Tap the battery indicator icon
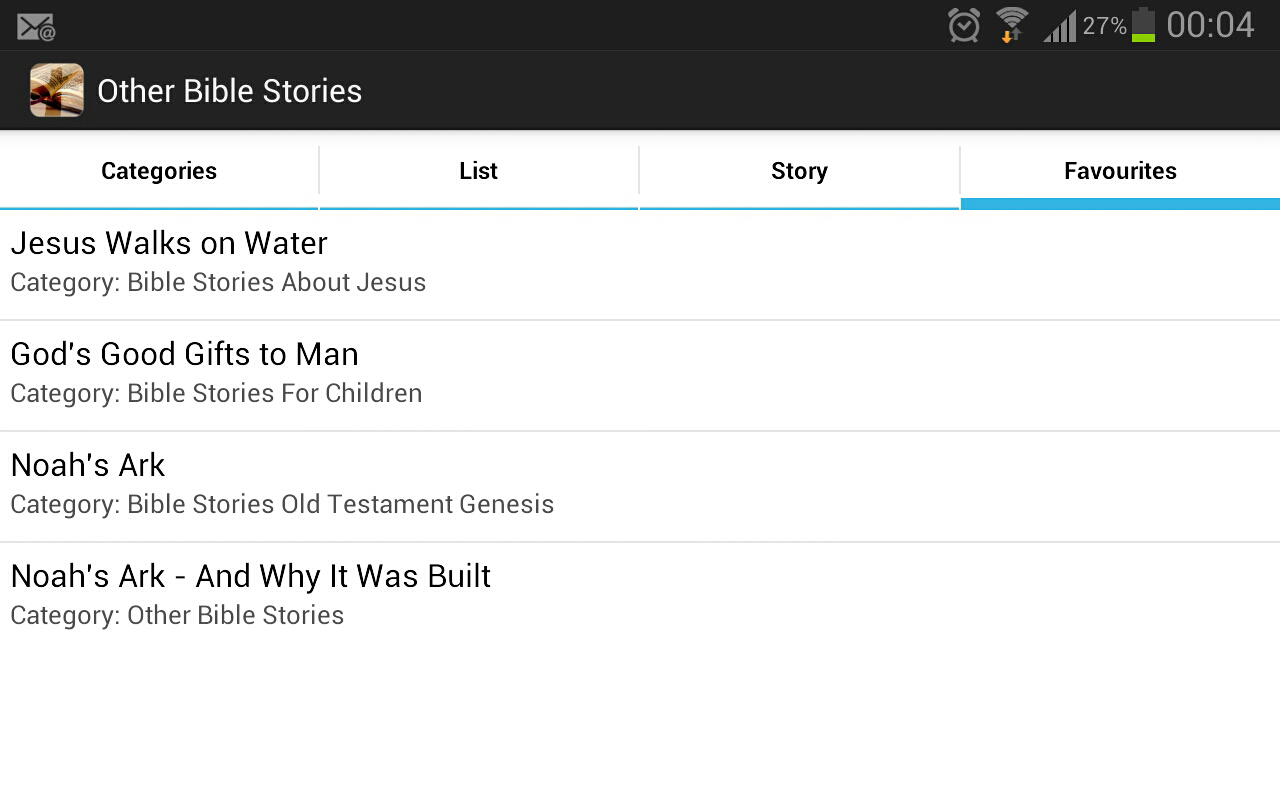Viewport: 1280px width, 800px height. 1143,25
